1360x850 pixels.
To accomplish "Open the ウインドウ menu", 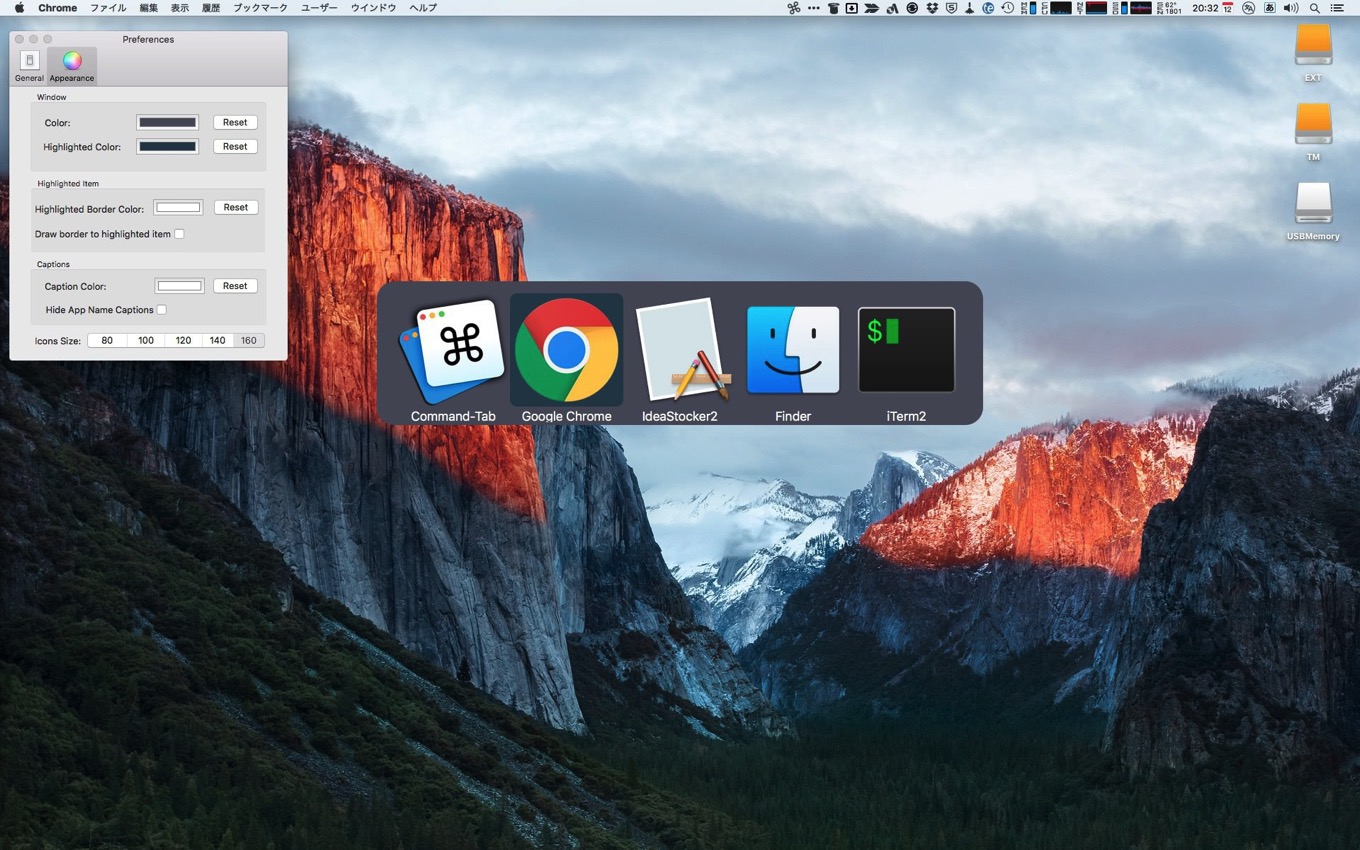I will click(x=373, y=8).
